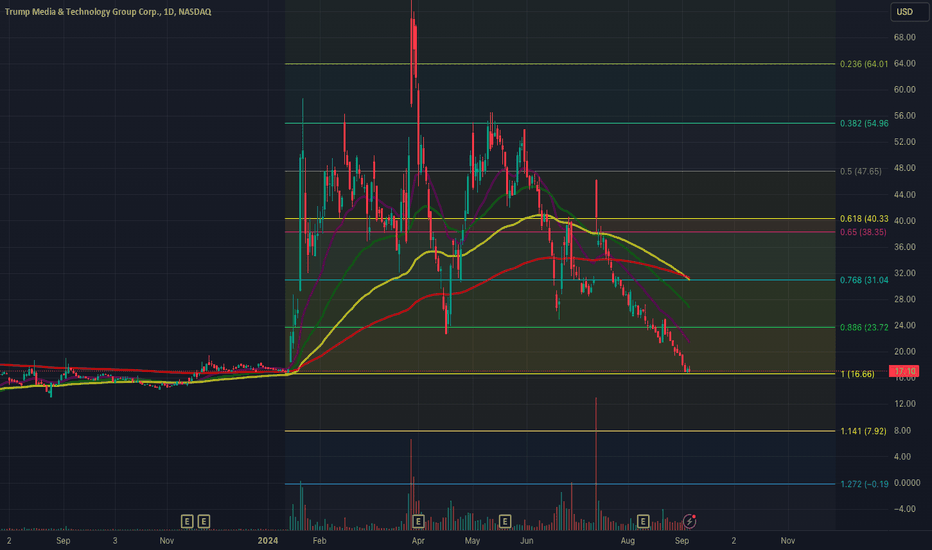Select the 0.618 (40.33) Fibonacci label
Viewport: 932px width, 550px height.
864,219
